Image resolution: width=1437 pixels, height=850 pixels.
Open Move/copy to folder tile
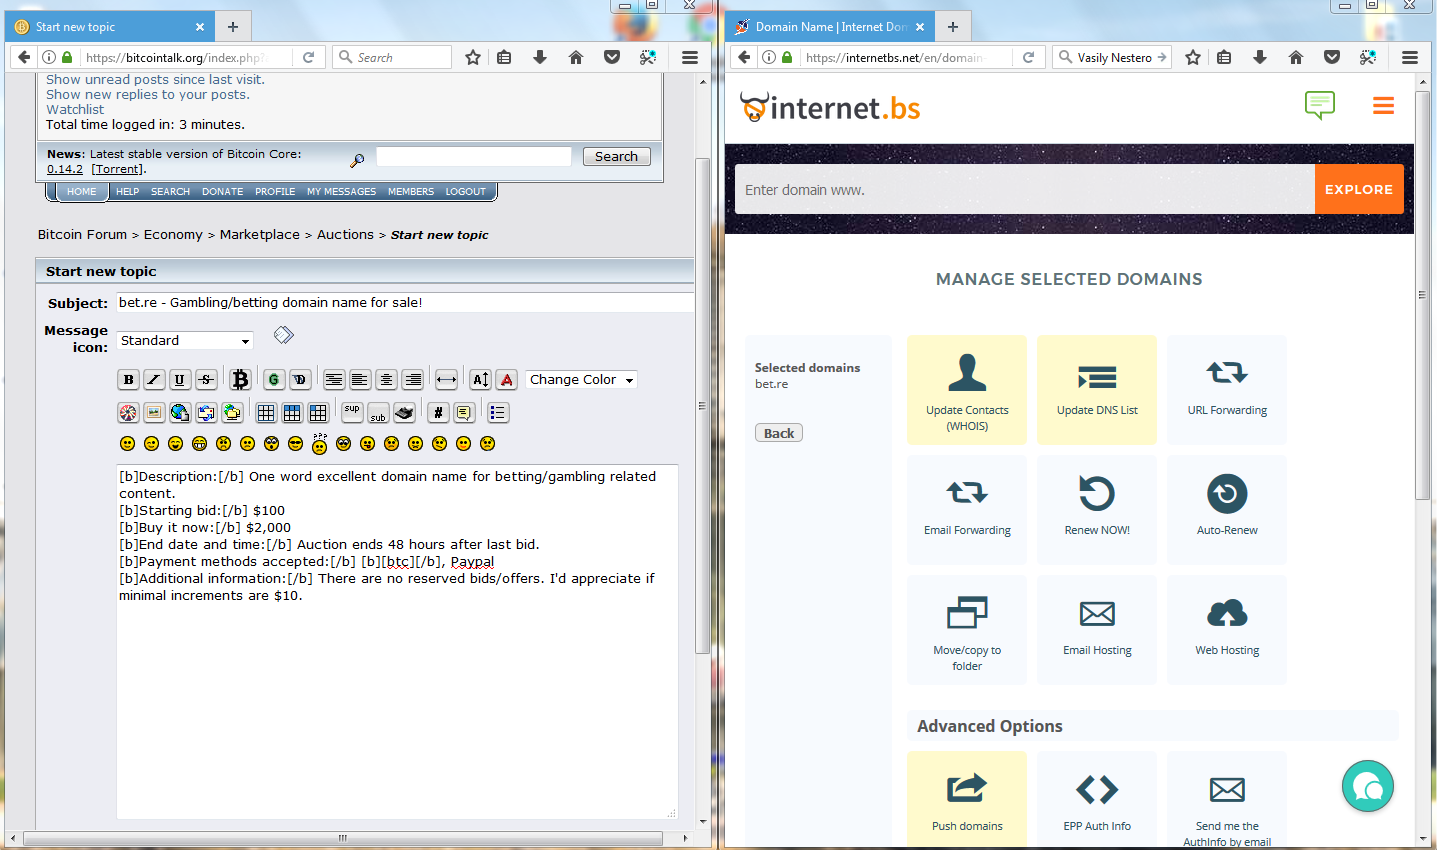pos(967,630)
